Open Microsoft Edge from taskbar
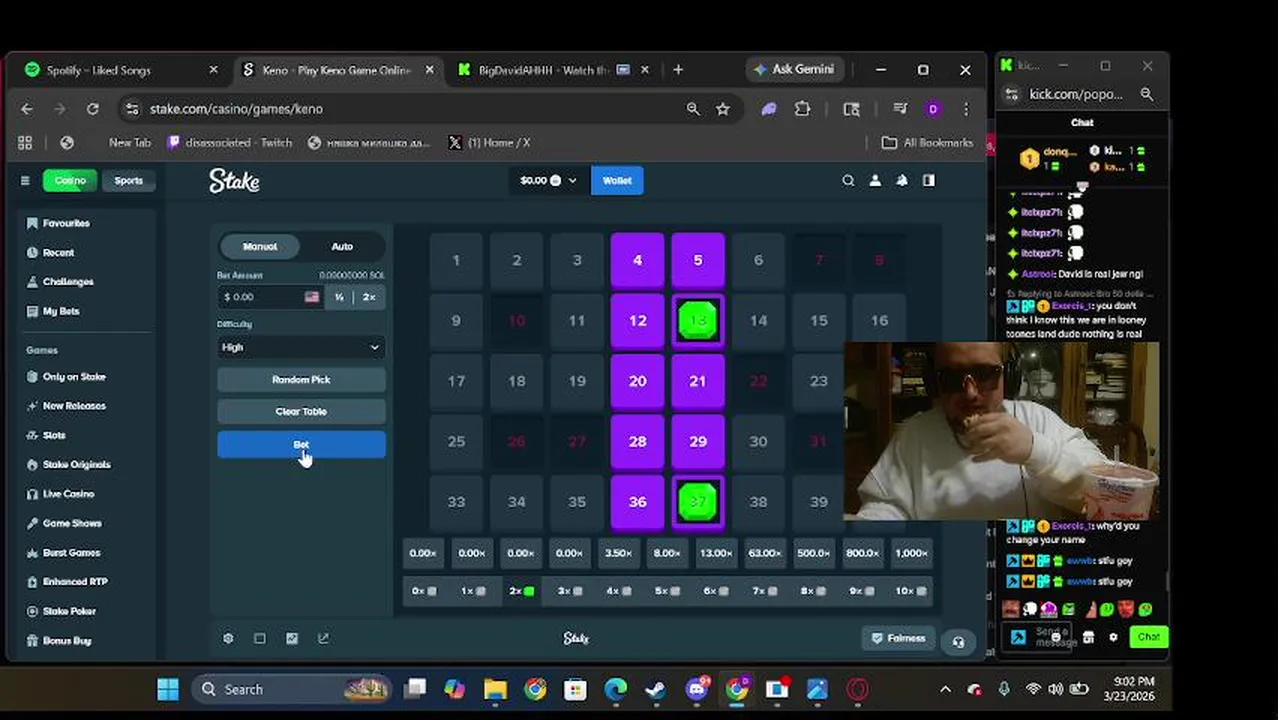The width and height of the screenshot is (1278, 720). point(616,689)
